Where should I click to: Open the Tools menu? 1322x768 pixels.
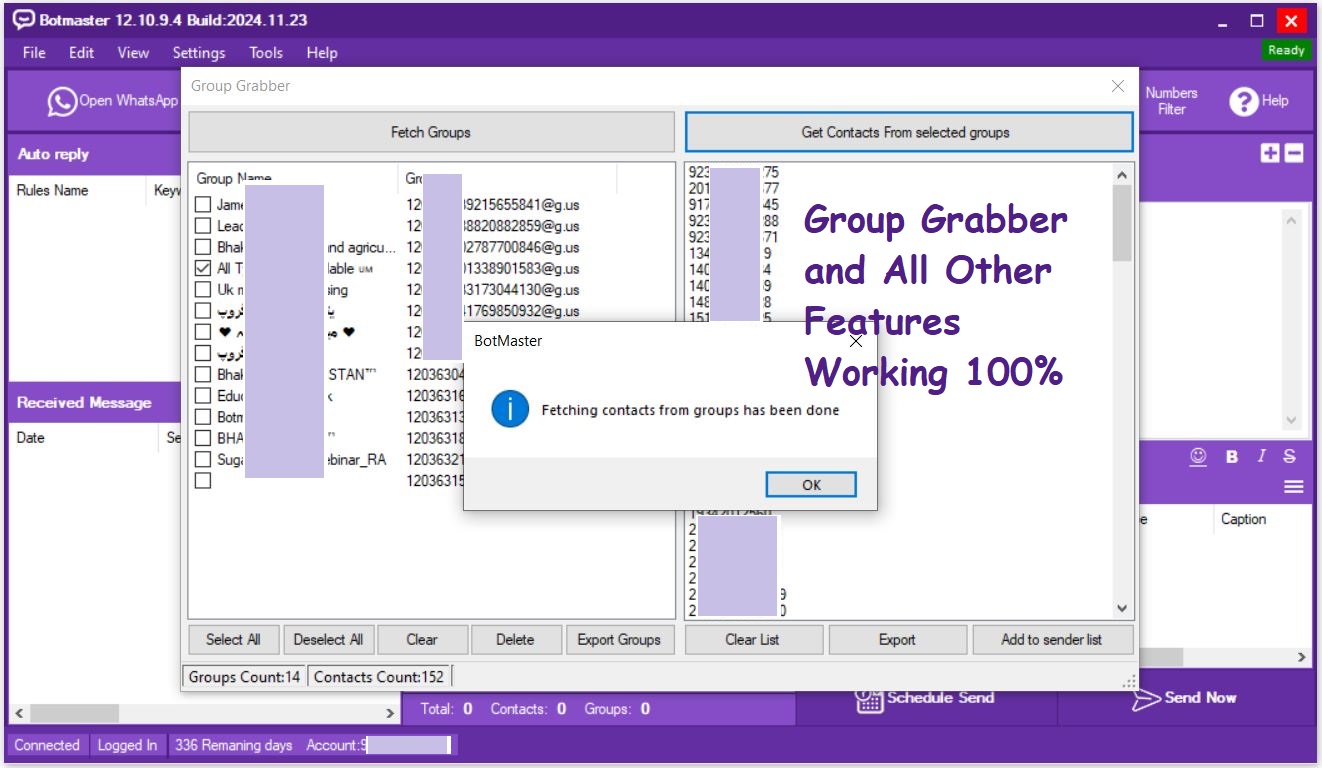click(266, 53)
